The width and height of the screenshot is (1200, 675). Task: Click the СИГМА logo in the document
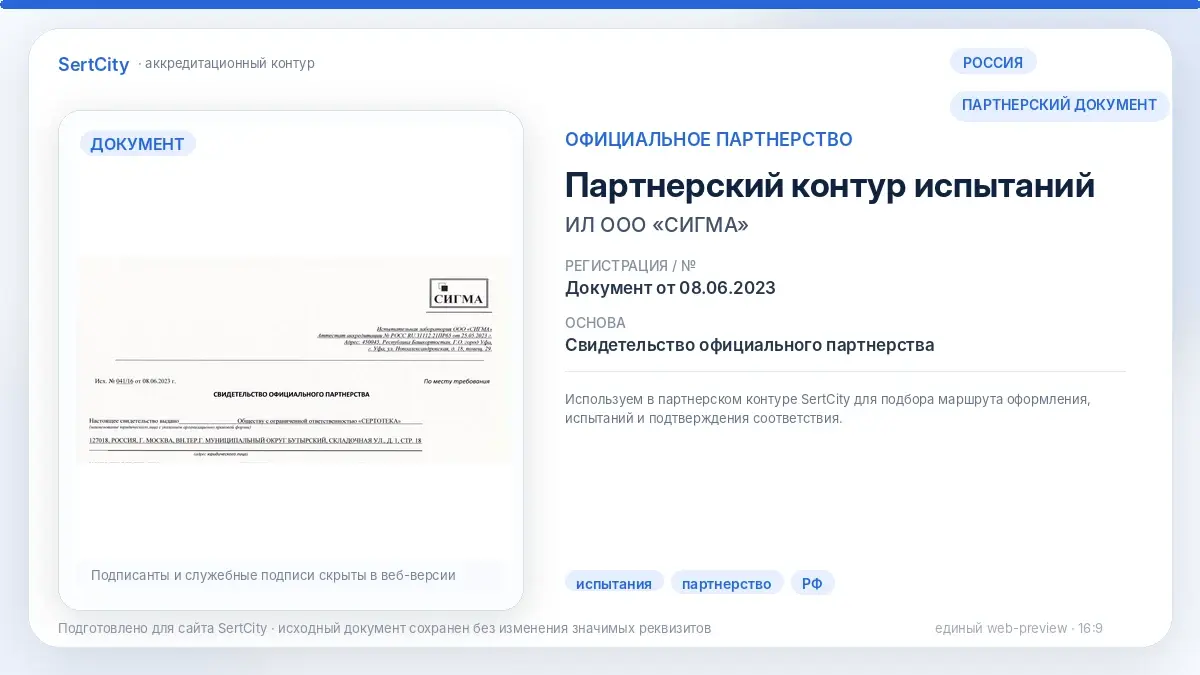(x=458, y=293)
